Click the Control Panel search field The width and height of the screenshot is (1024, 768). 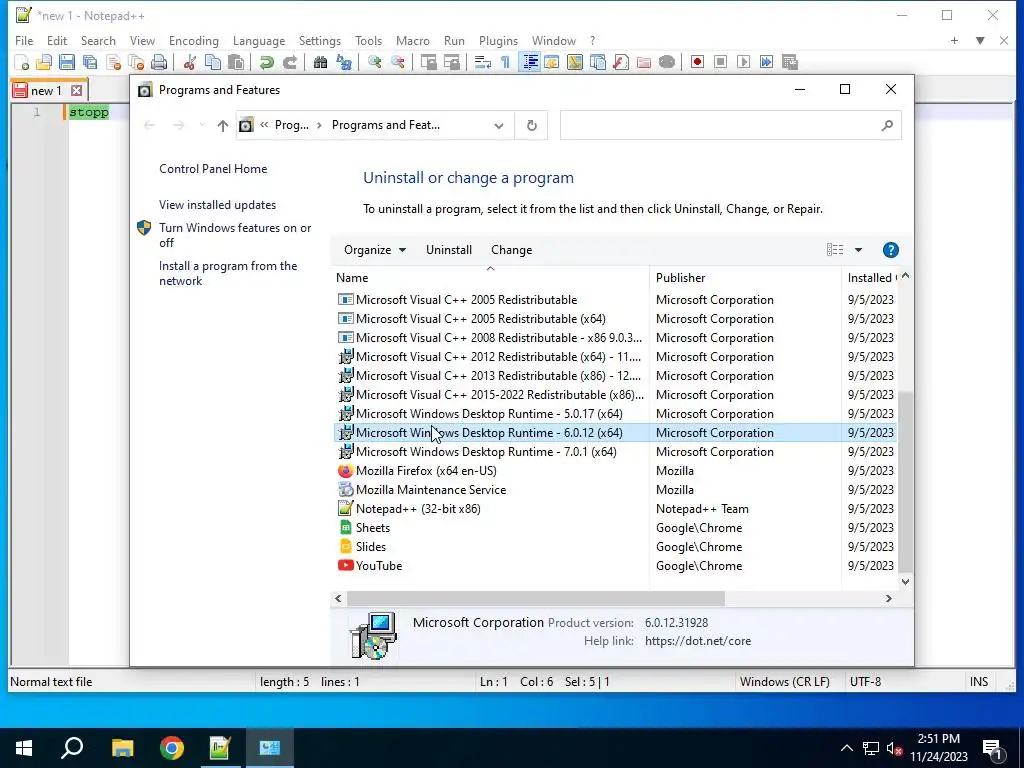(x=730, y=125)
